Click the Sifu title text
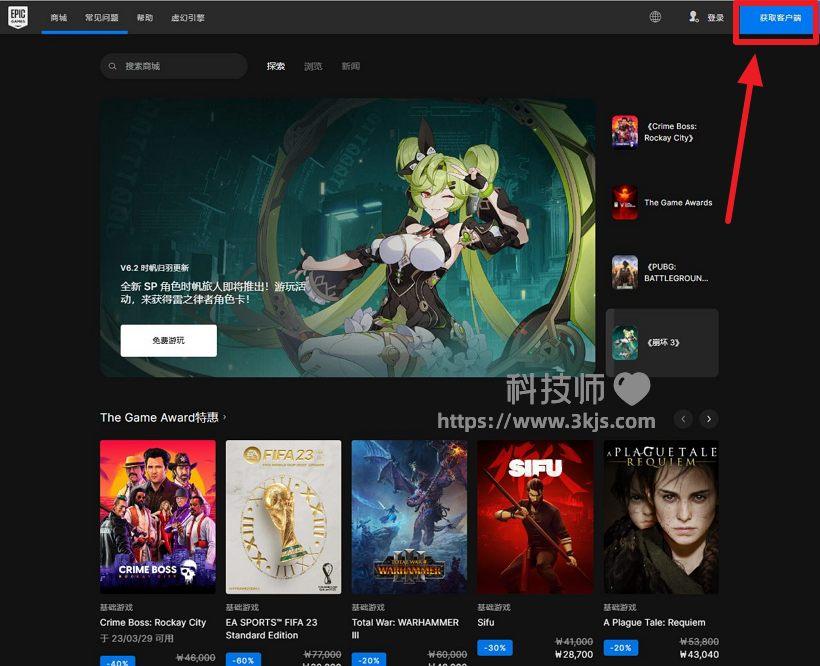The width and height of the screenshot is (820, 666). 486,623
